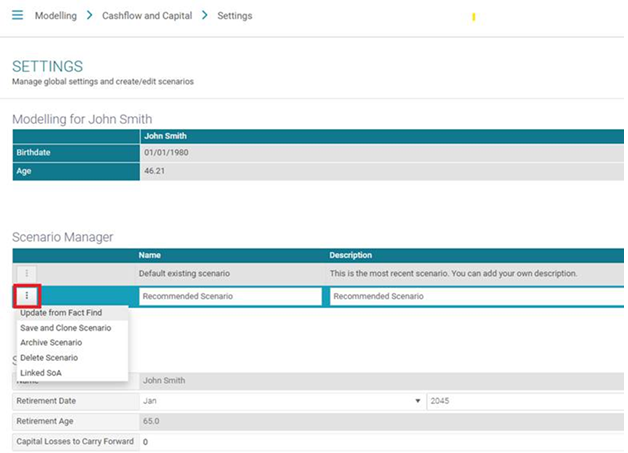This screenshot has width=628, height=453.
Task: Choose Save and Clone Scenario
Action: [x=65, y=328]
